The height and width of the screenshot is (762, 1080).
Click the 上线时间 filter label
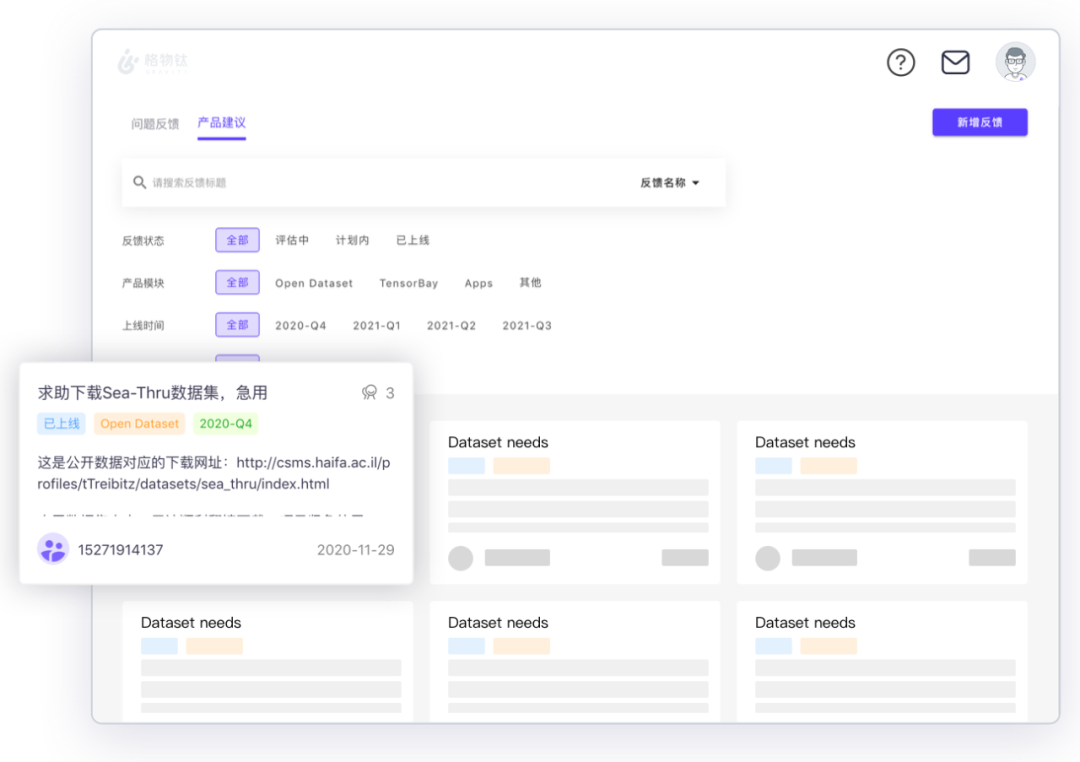pos(143,325)
